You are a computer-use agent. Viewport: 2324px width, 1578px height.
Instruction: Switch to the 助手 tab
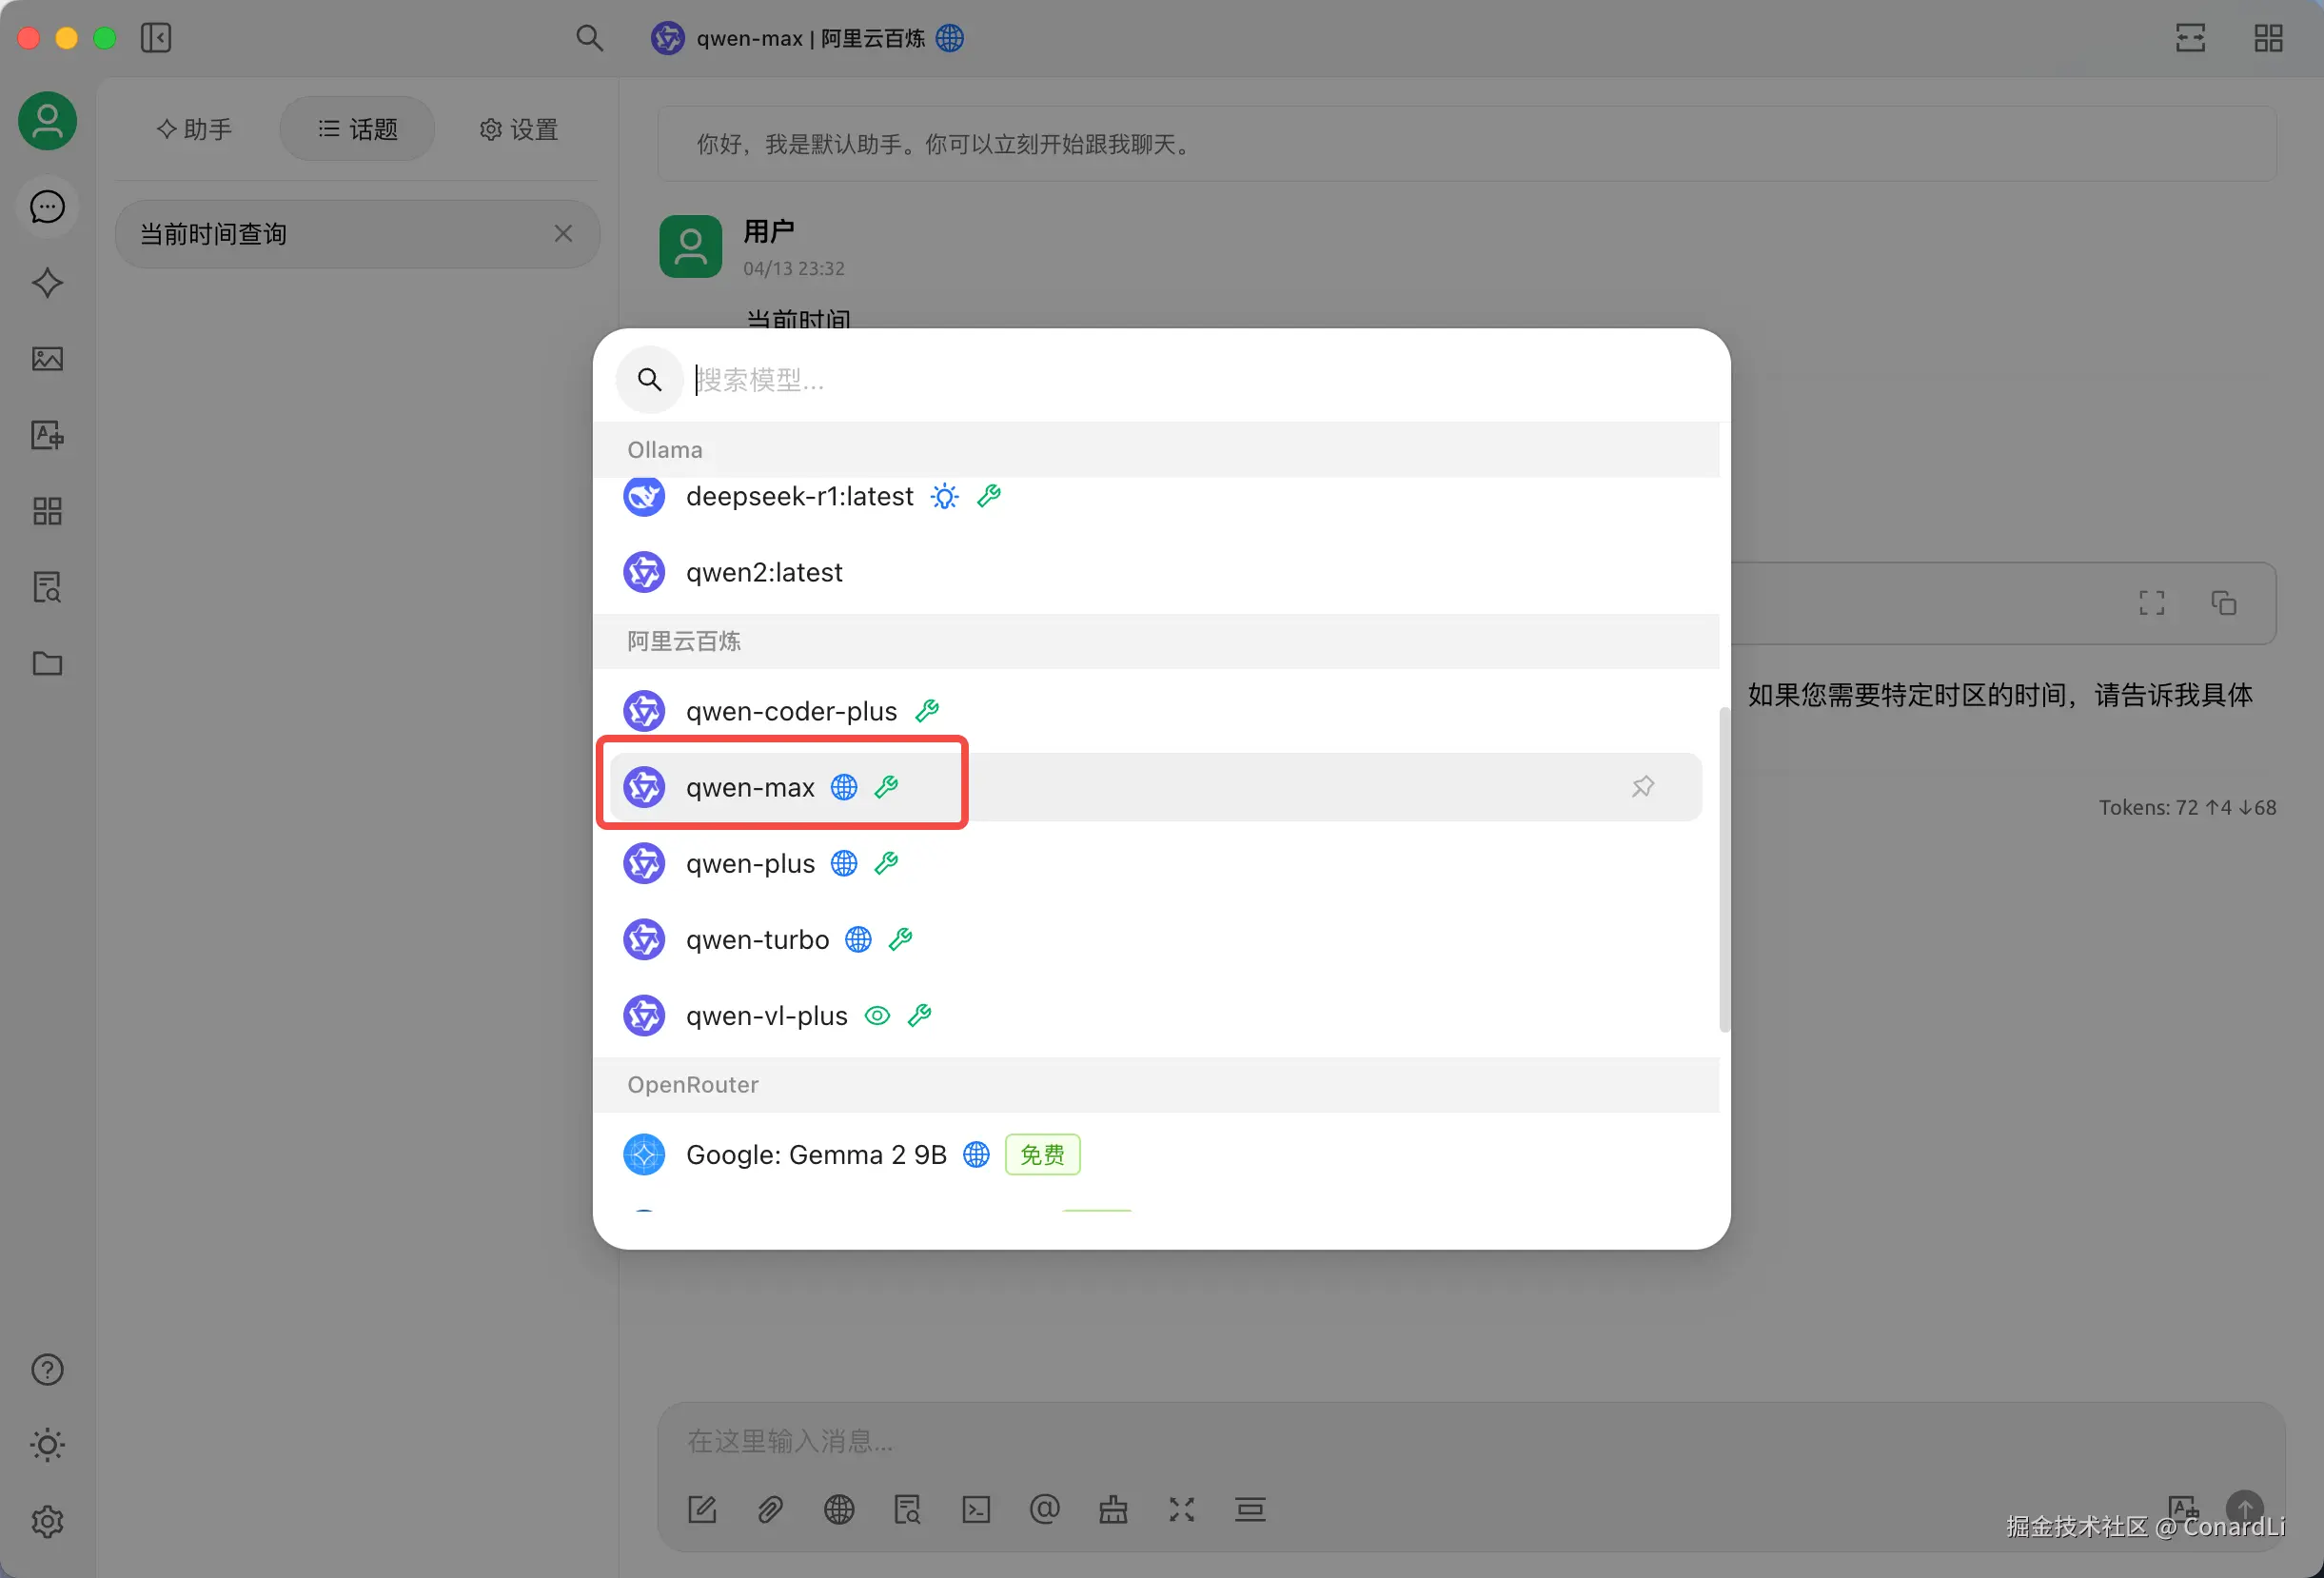click(195, 129)
